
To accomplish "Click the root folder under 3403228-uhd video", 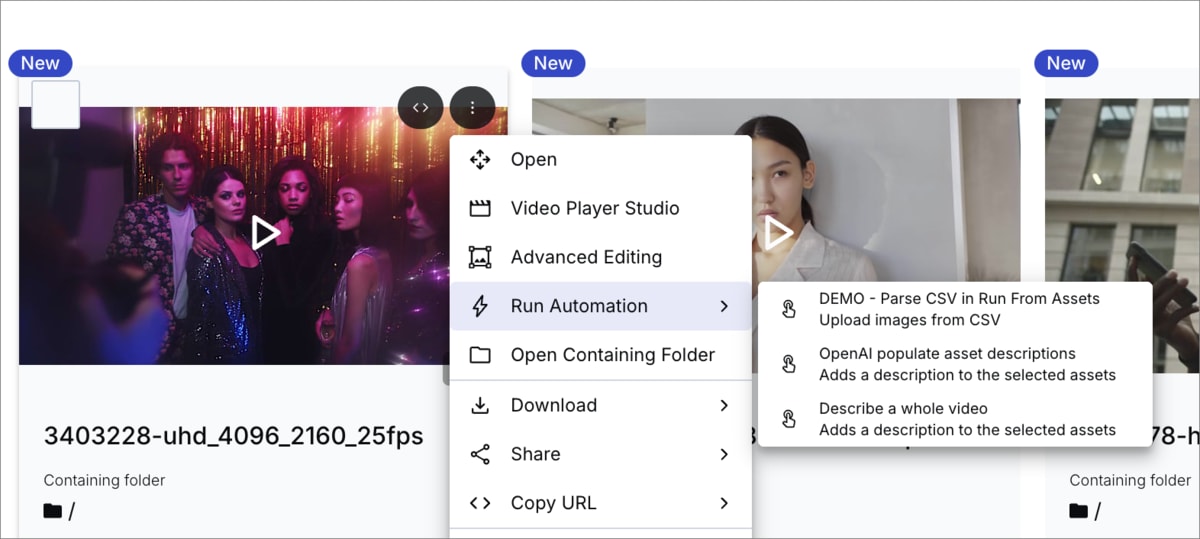I will click(x=60, y=511).
